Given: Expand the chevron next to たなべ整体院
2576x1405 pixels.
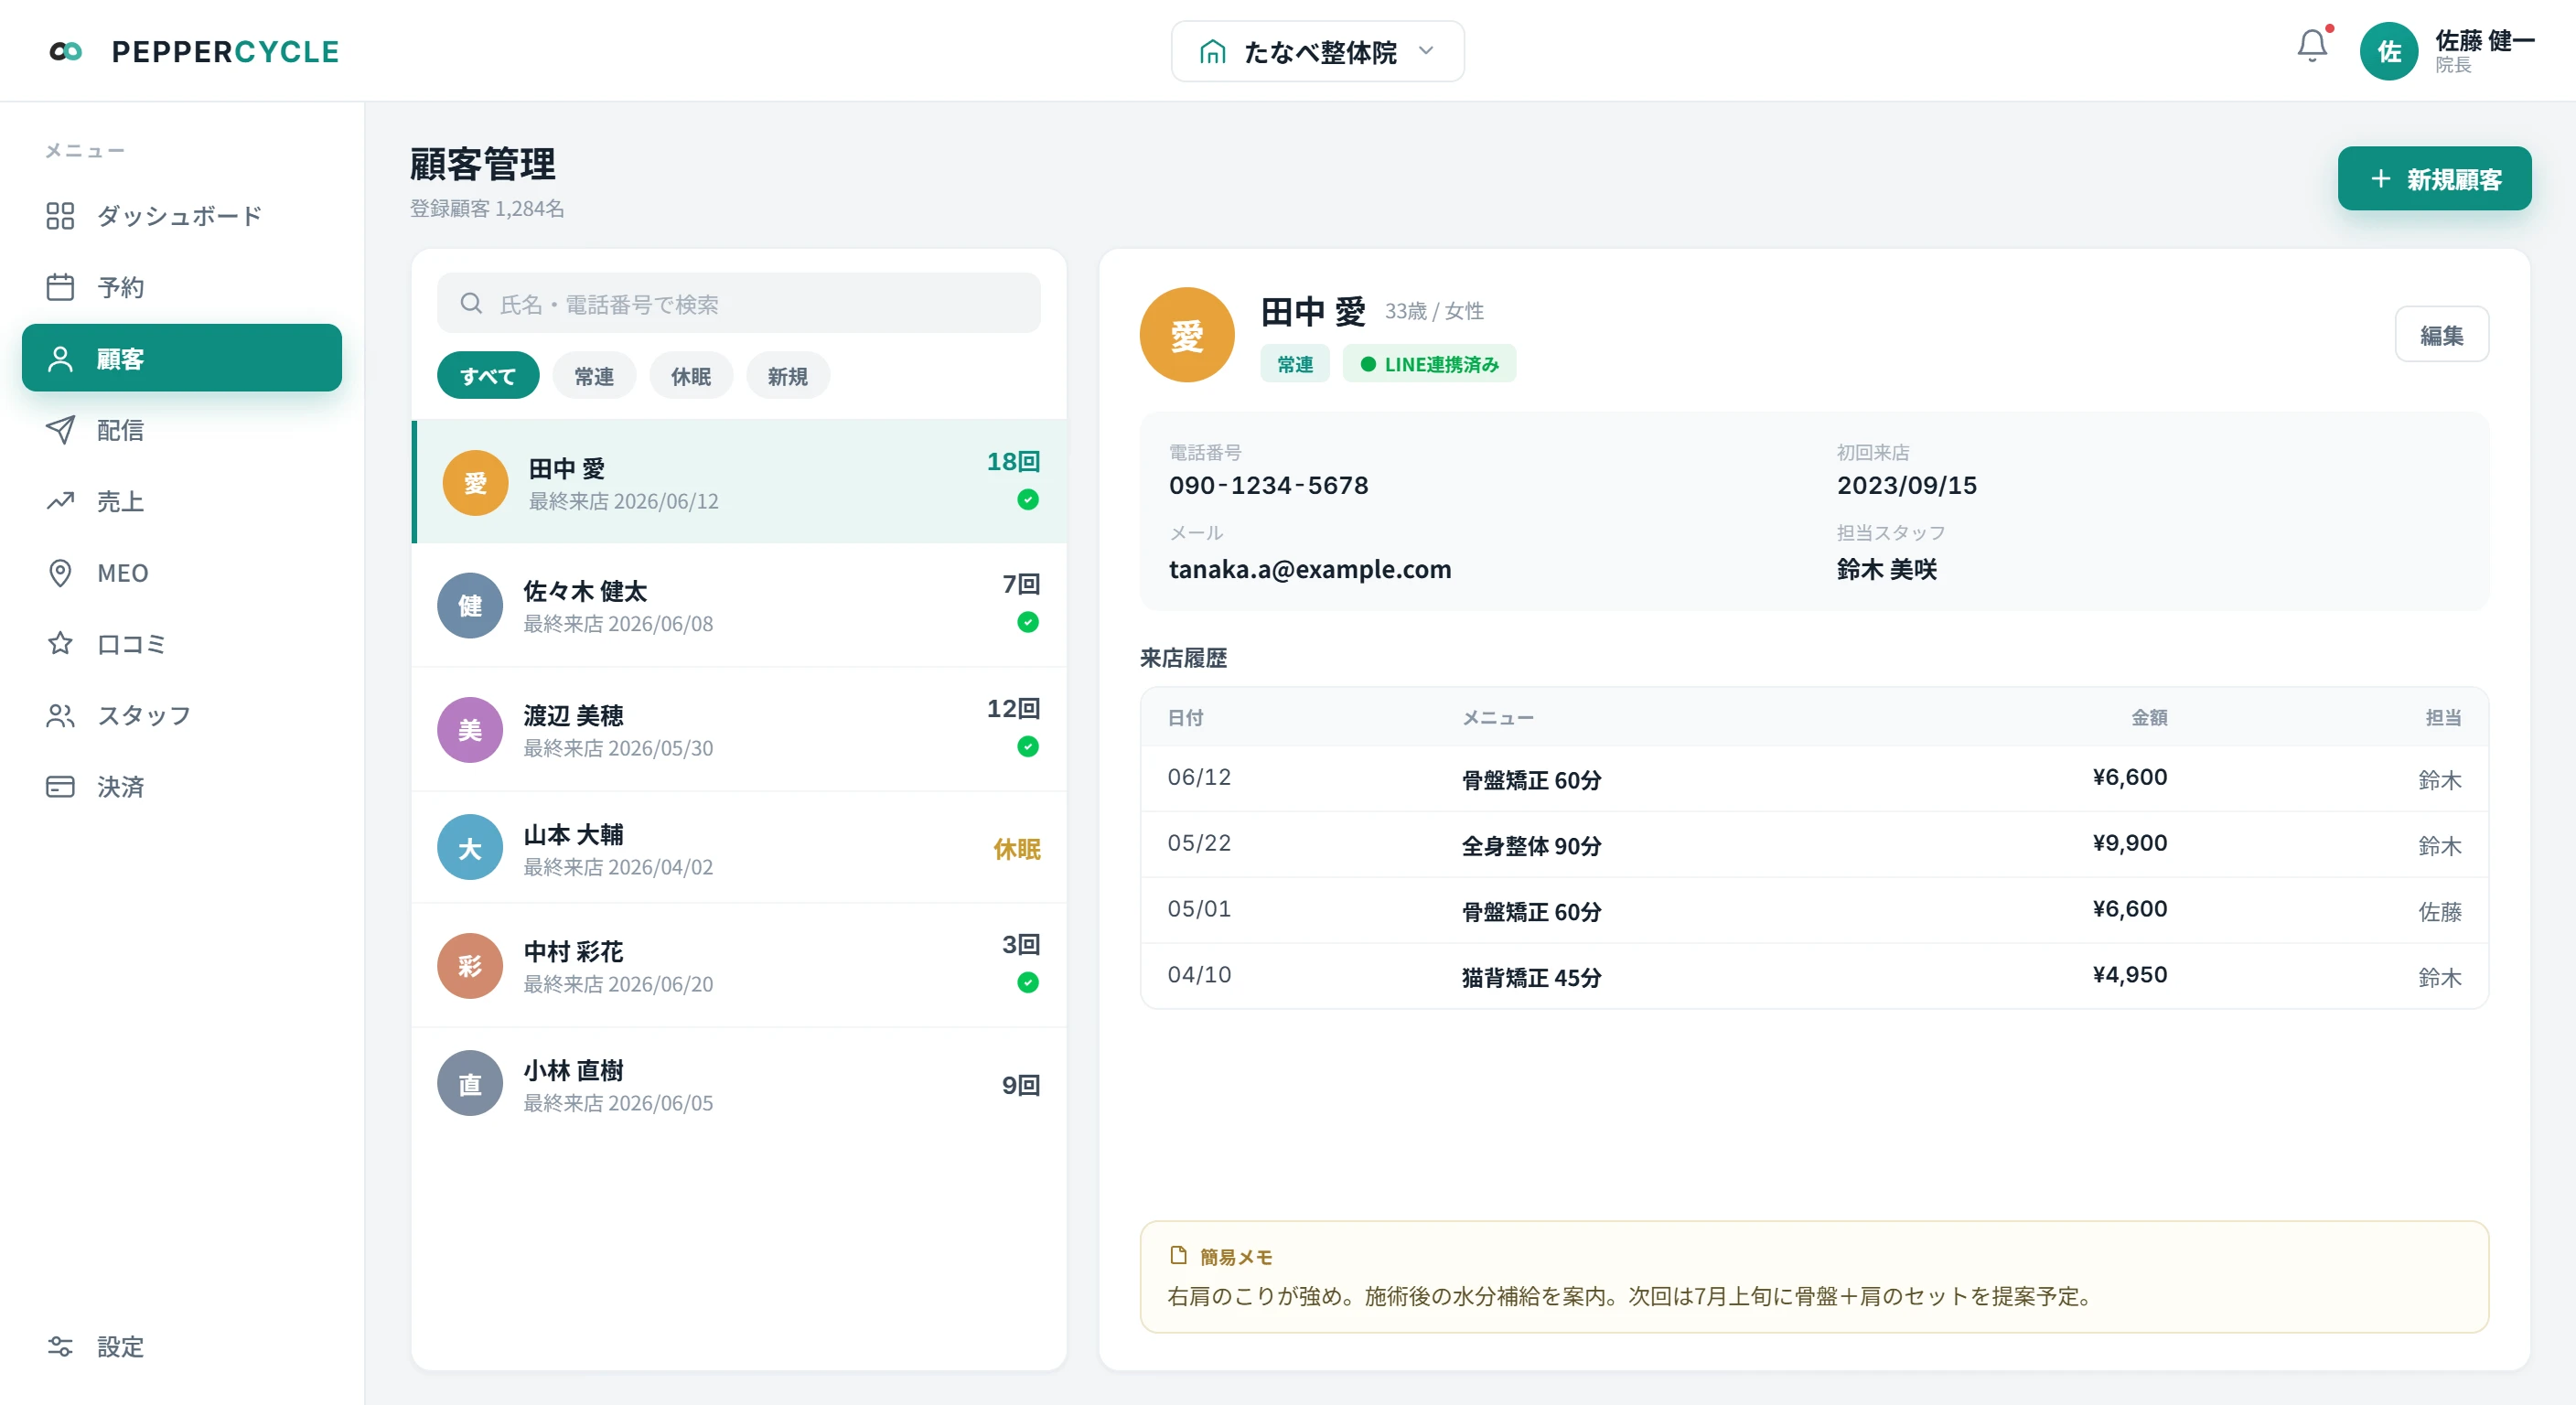Looking at the screenshot, I should (1426, 51).
